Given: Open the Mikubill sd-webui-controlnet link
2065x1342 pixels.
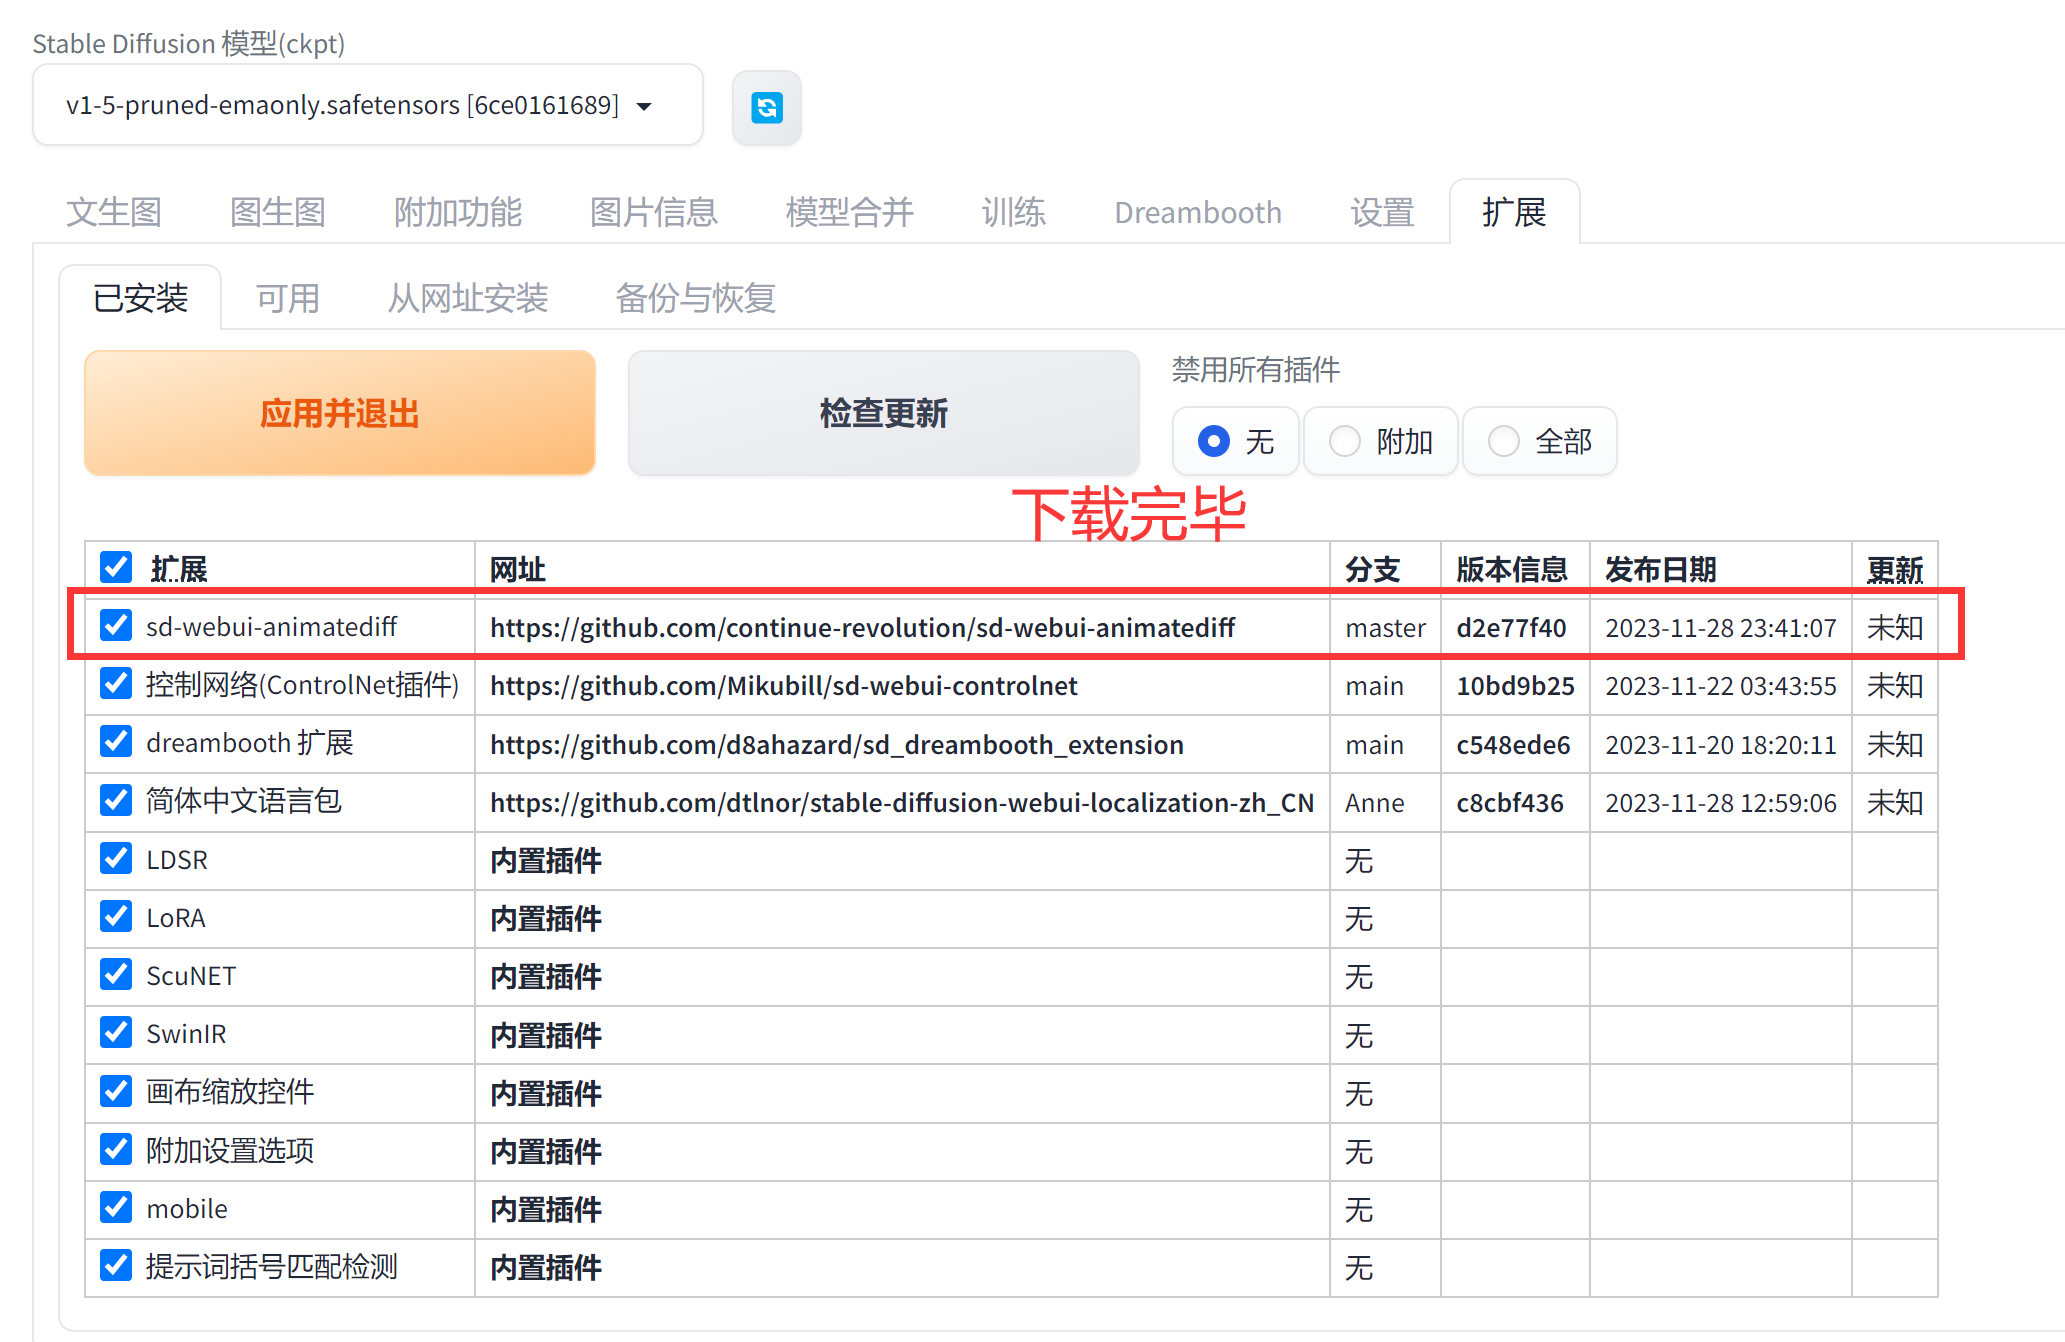Looking at the screenshot, I should [783, 686].
